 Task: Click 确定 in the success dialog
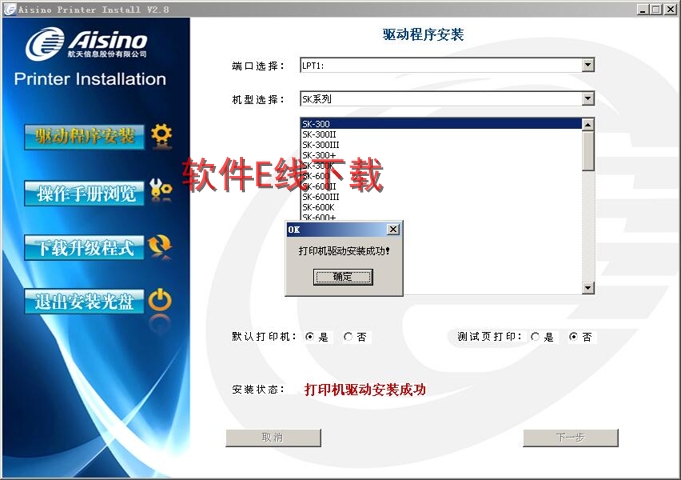pyautogui.click(x=343, y=277)
